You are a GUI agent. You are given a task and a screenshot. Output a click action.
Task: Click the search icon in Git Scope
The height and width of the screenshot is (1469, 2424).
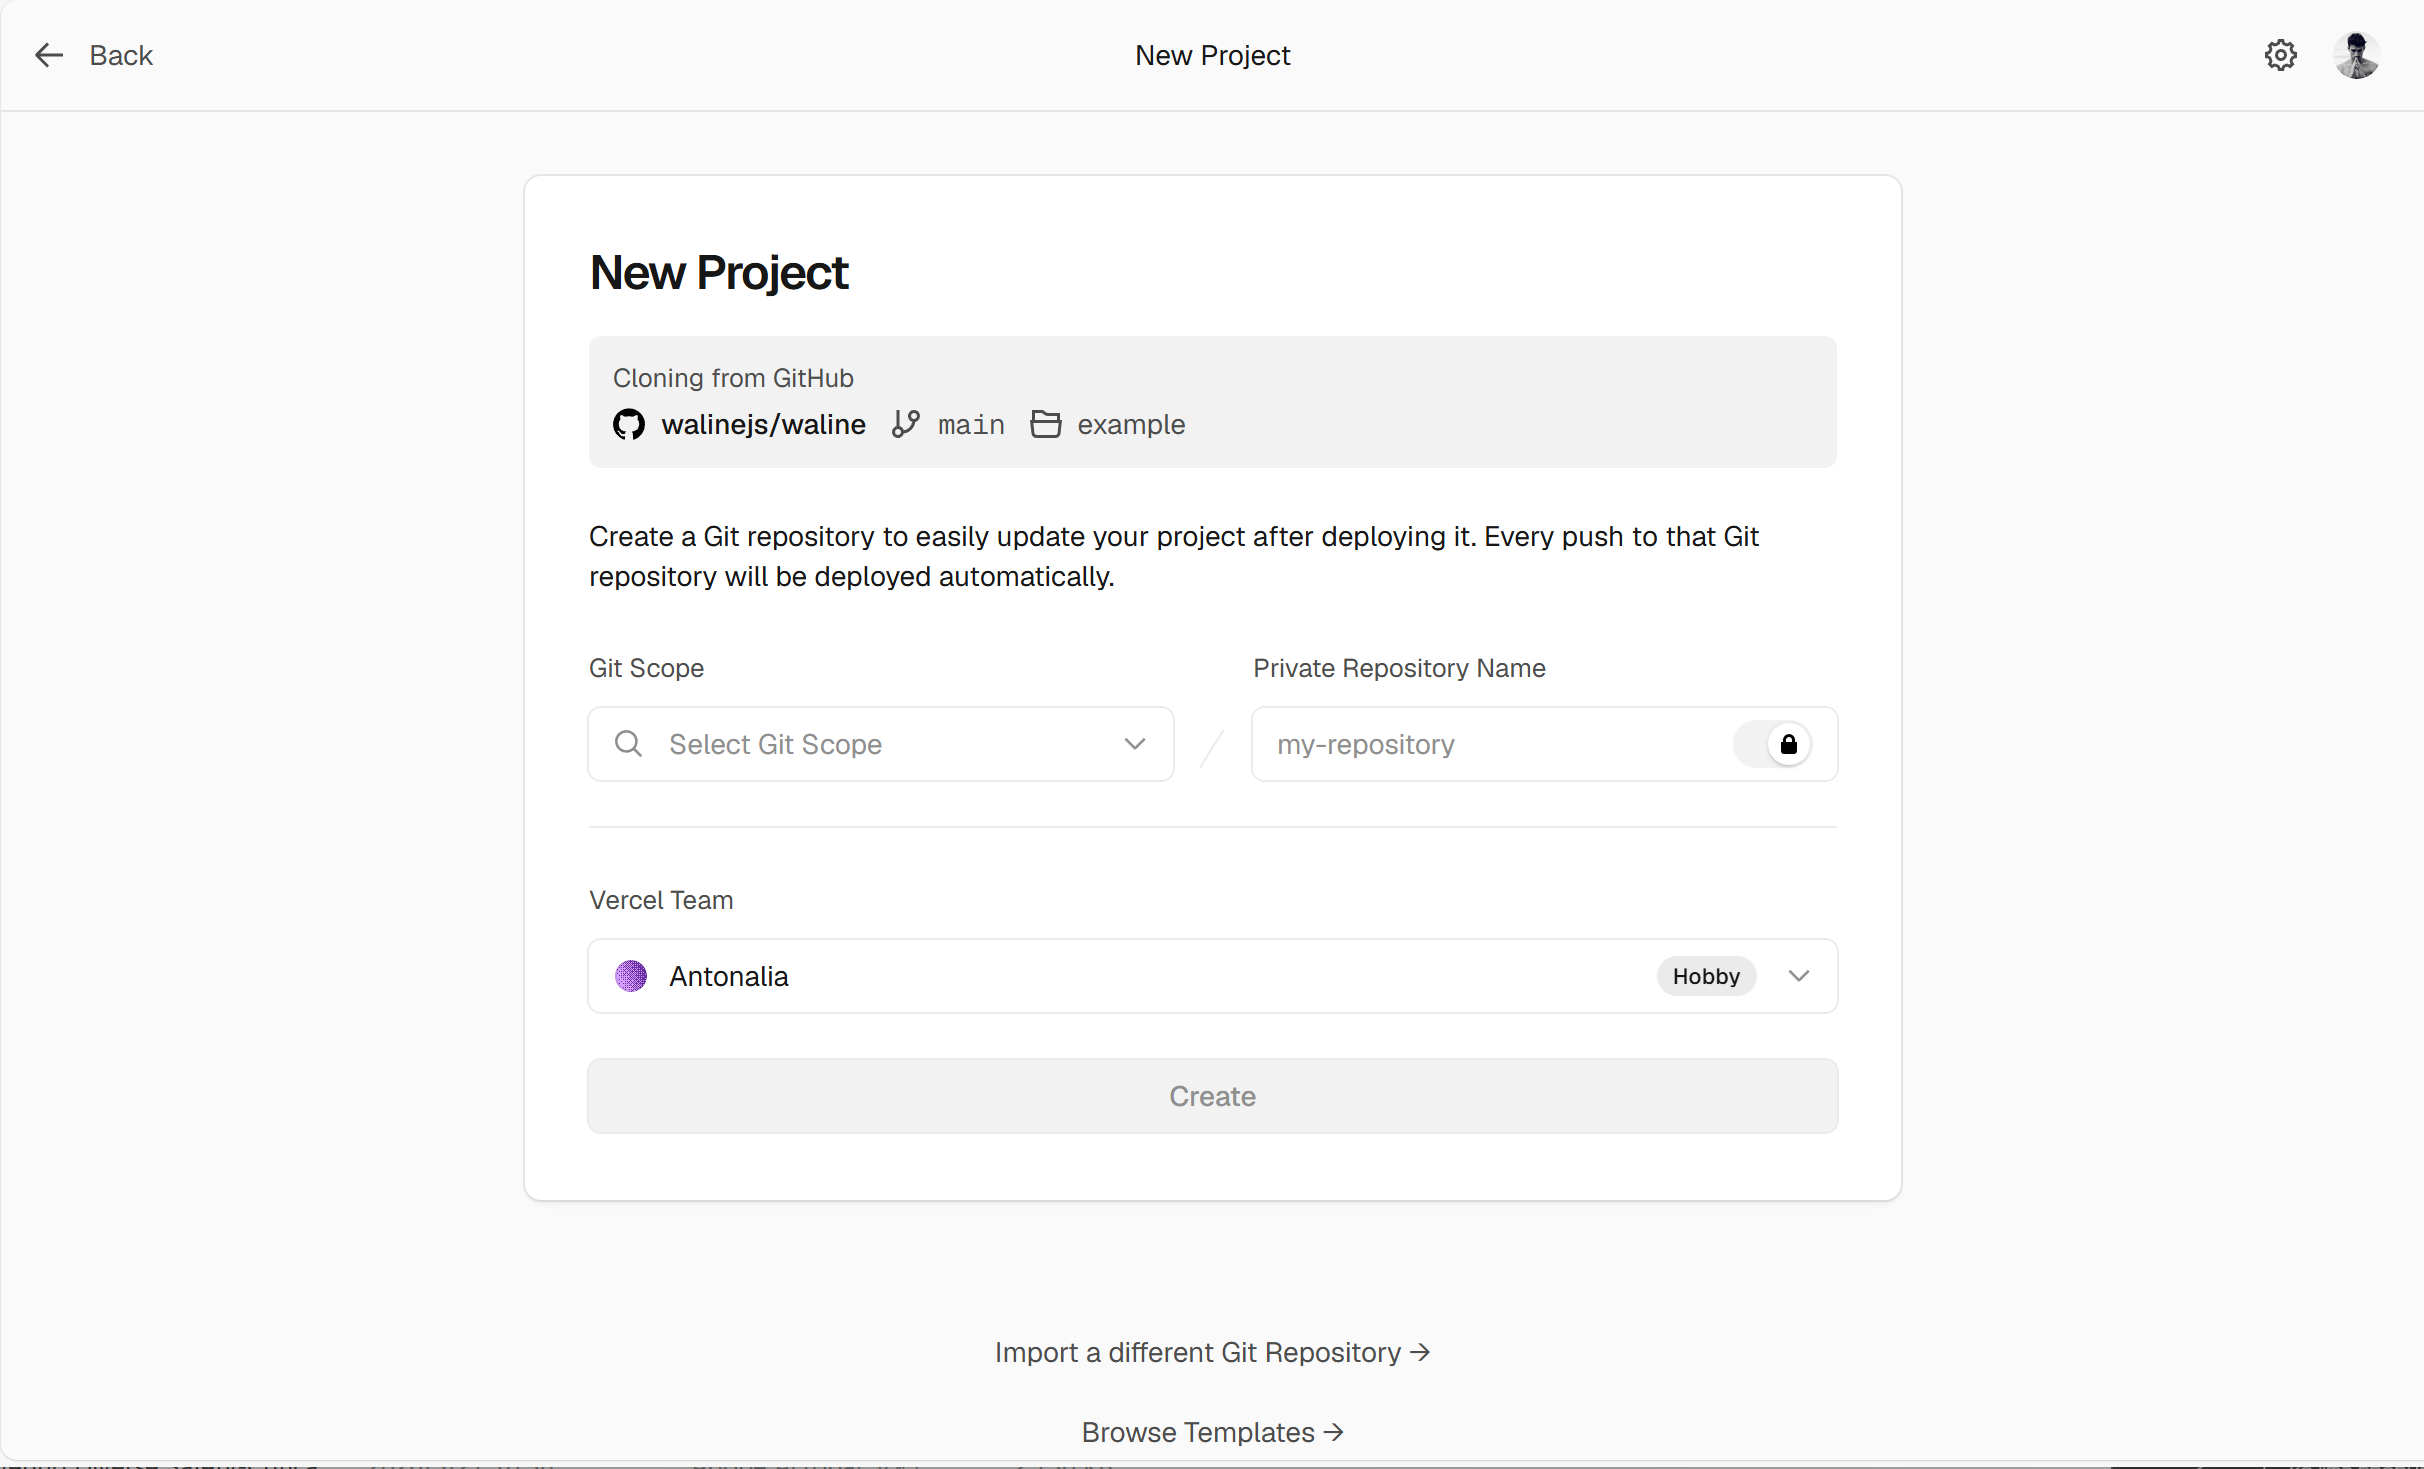tap(628, 744)
